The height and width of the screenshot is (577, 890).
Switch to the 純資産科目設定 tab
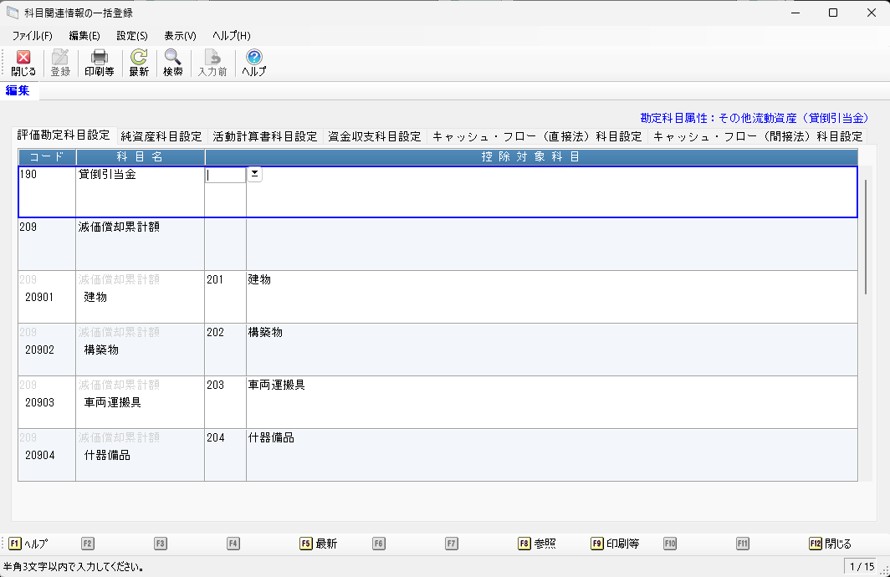pyautogui.click(x=161, y=137)
